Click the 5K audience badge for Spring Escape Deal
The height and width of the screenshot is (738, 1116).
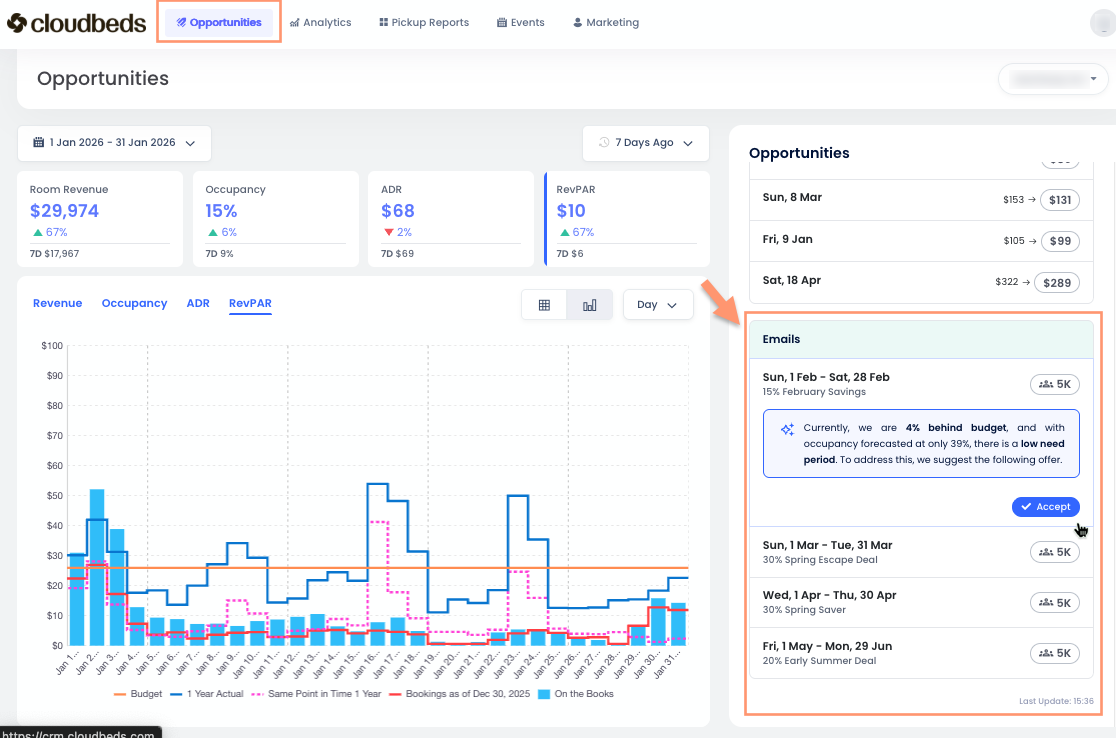(x=1055, y=552)
